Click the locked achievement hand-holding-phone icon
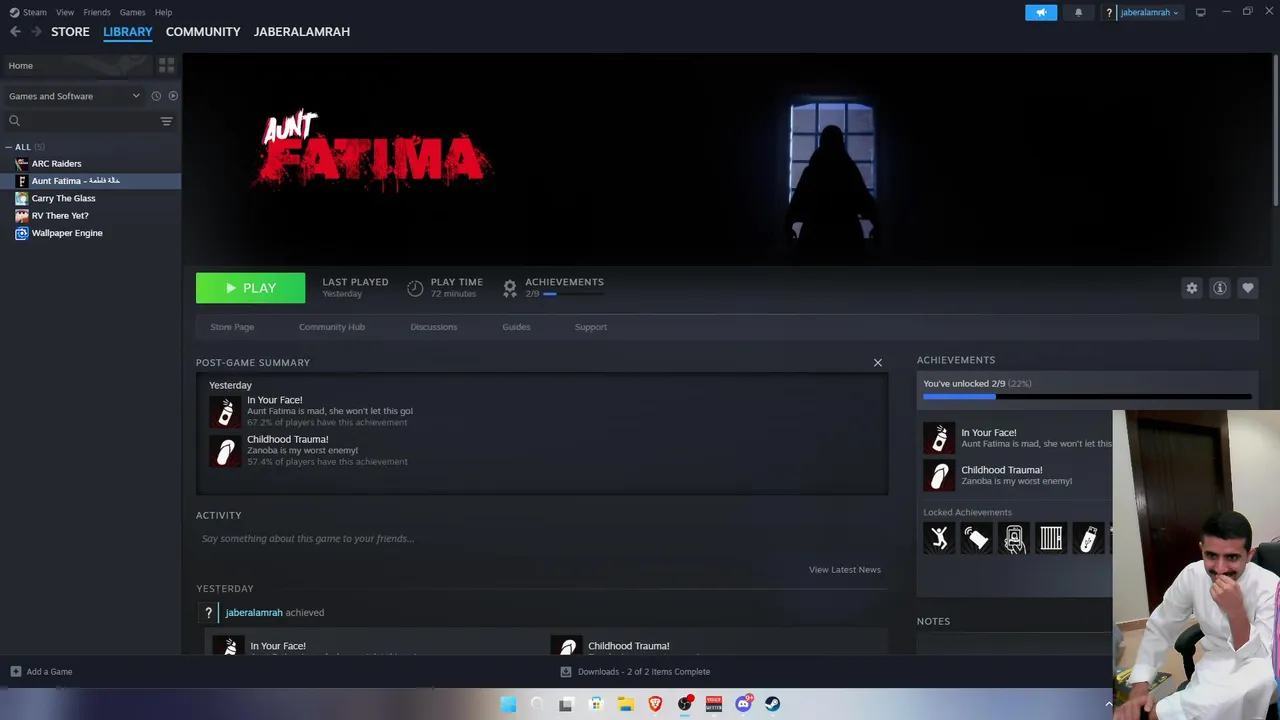 1014,538
